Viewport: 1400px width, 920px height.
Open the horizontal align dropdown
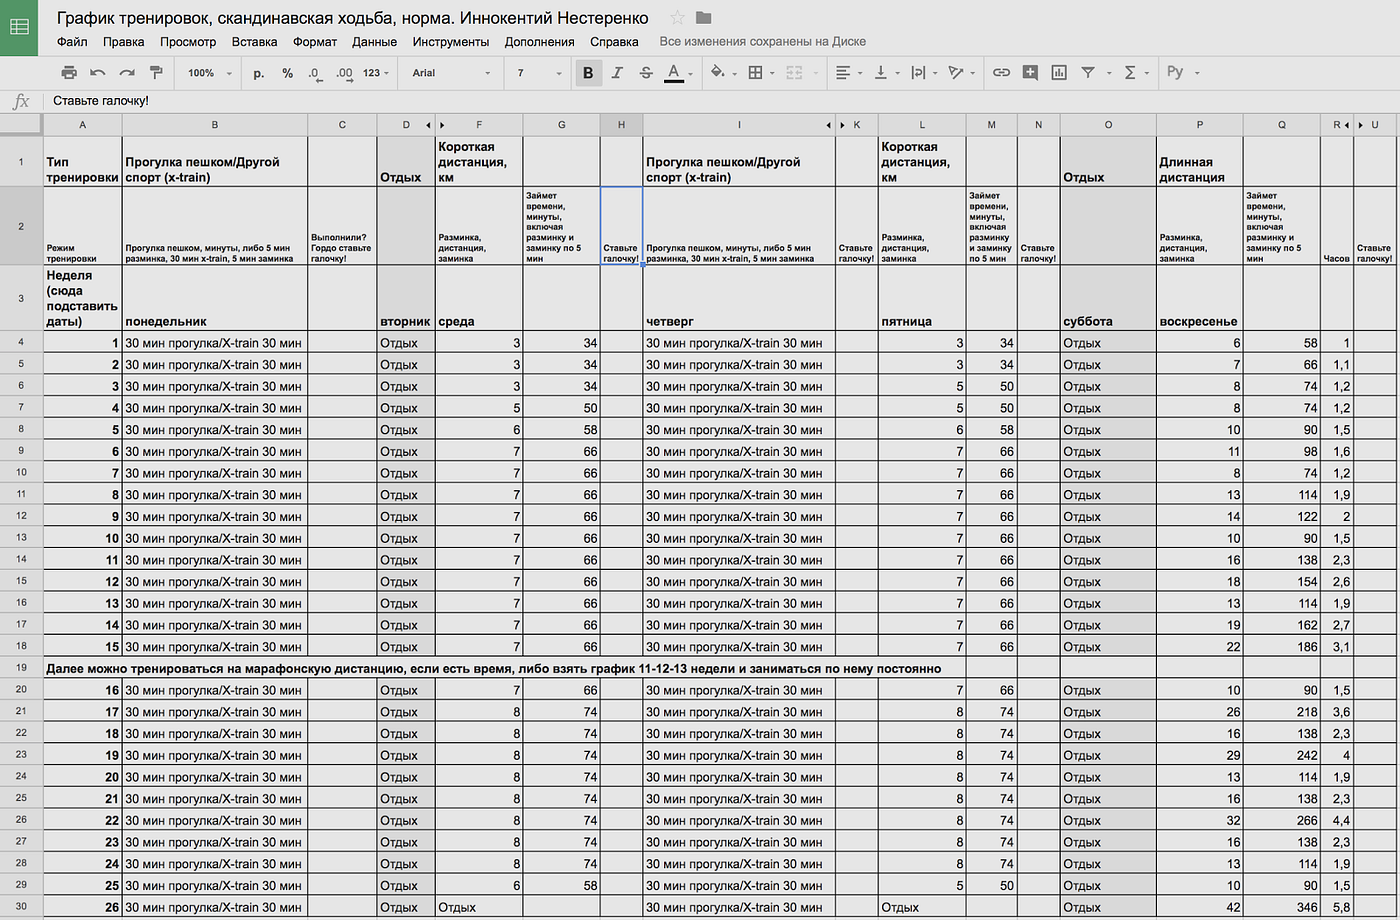pyautogui.click(x=848, y=73)
